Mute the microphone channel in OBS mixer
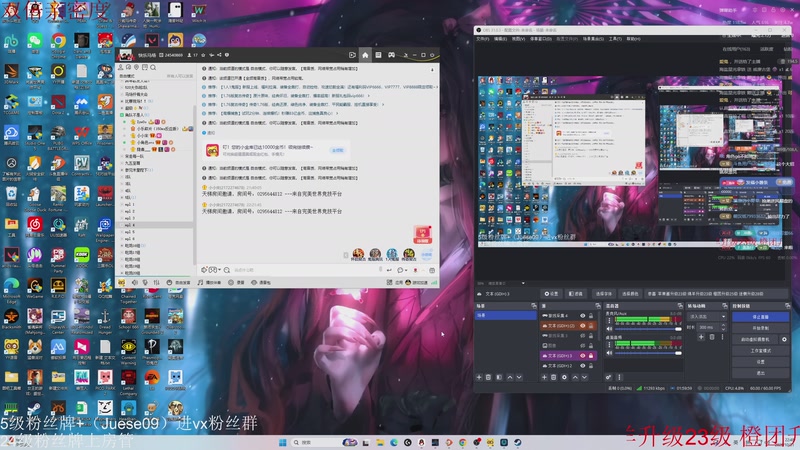 (609, 329)
